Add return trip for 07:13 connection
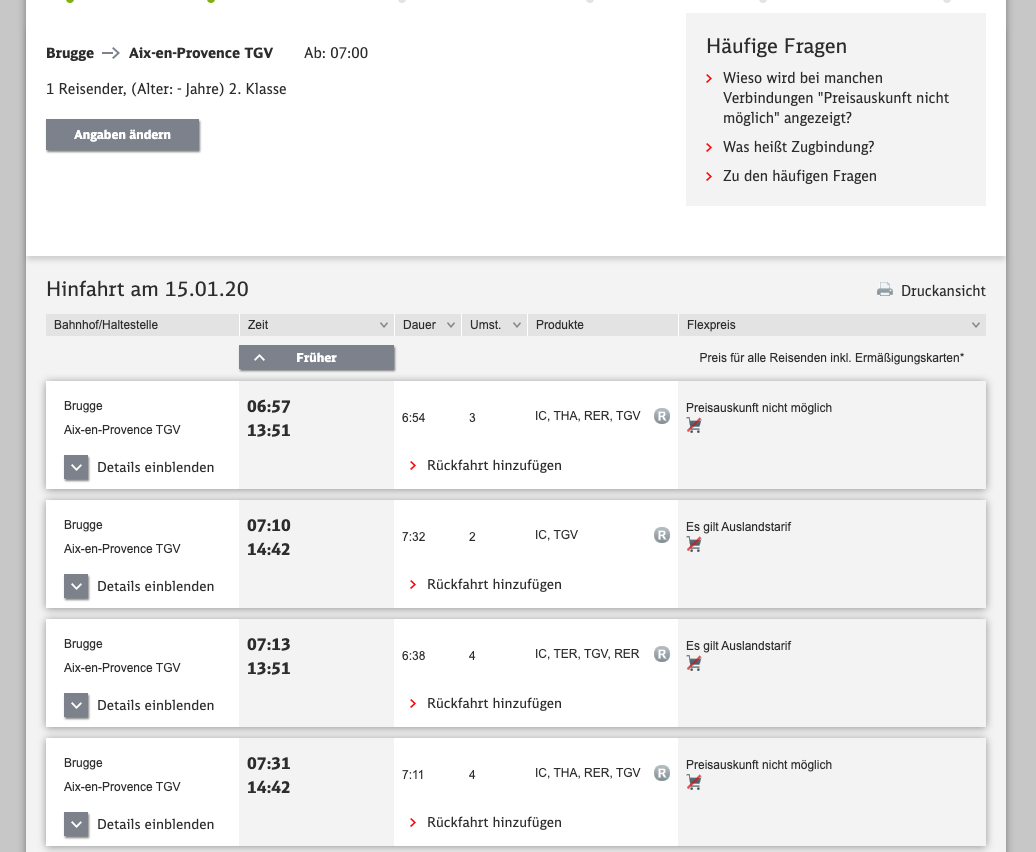Viewport: 1036px width, 852px height. [x=493, y=703]
